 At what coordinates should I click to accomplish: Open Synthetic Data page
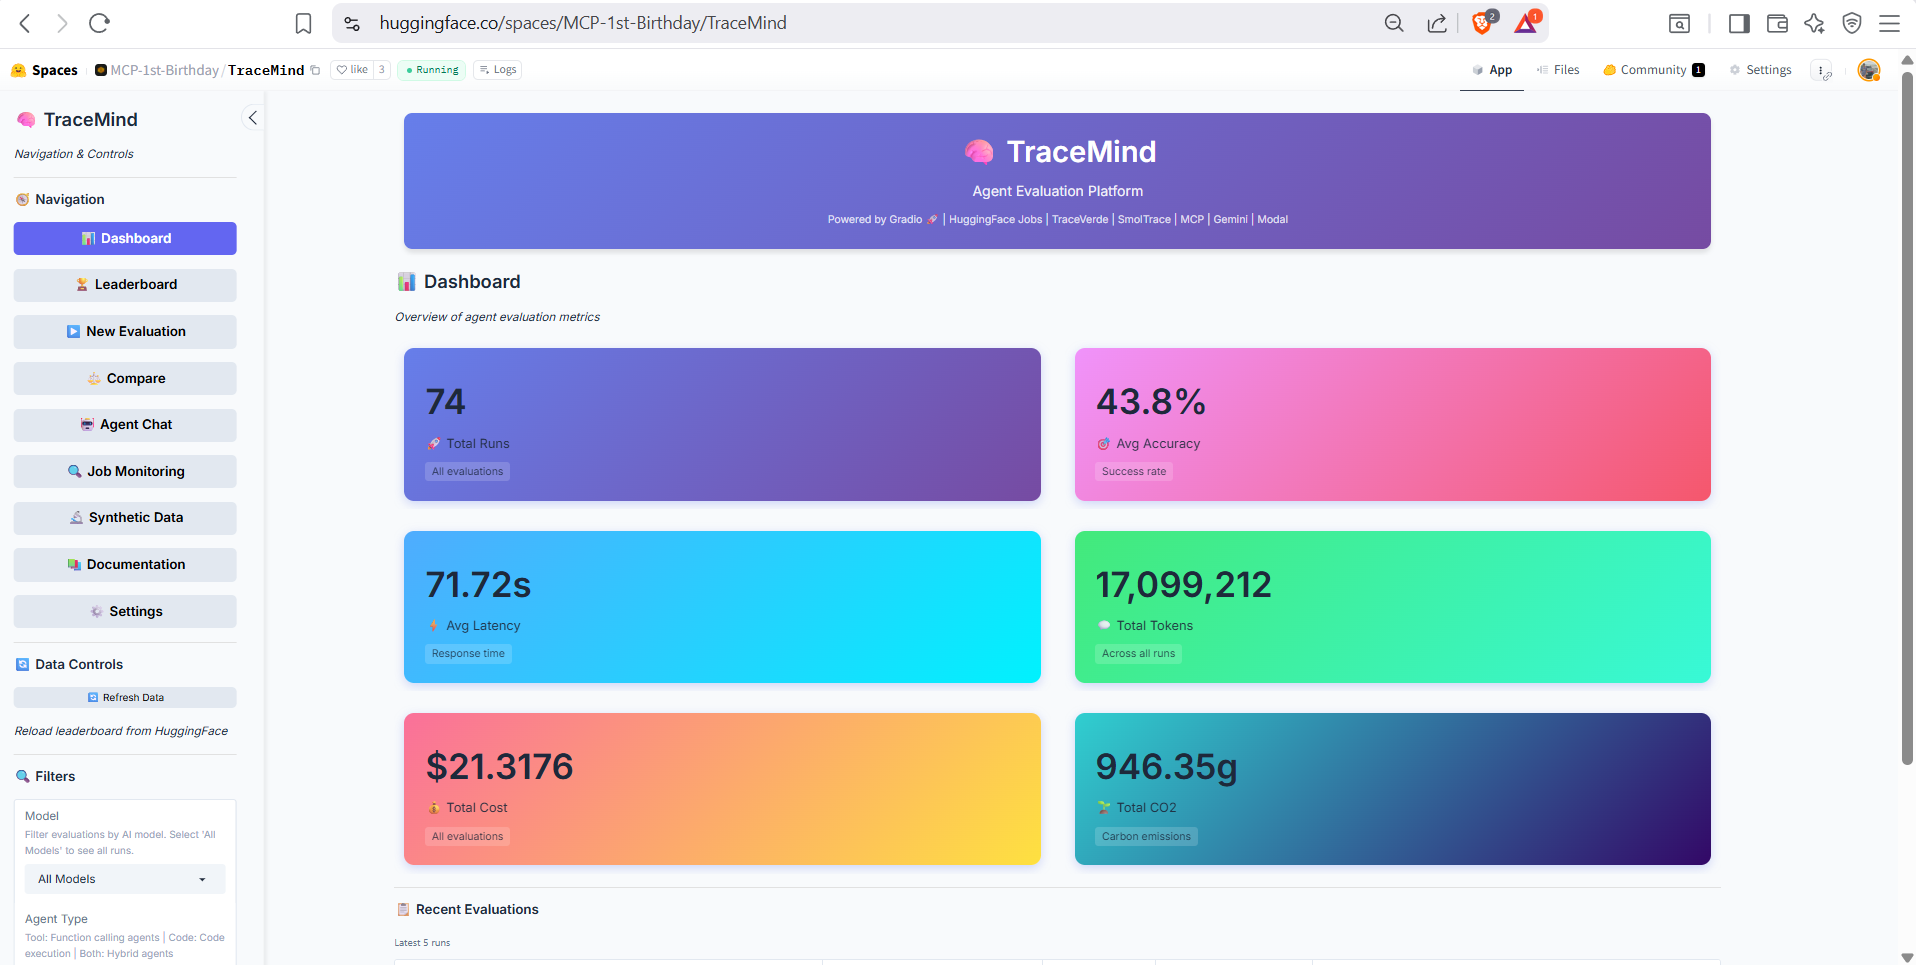pyautogui.click(x=125, y=518)
